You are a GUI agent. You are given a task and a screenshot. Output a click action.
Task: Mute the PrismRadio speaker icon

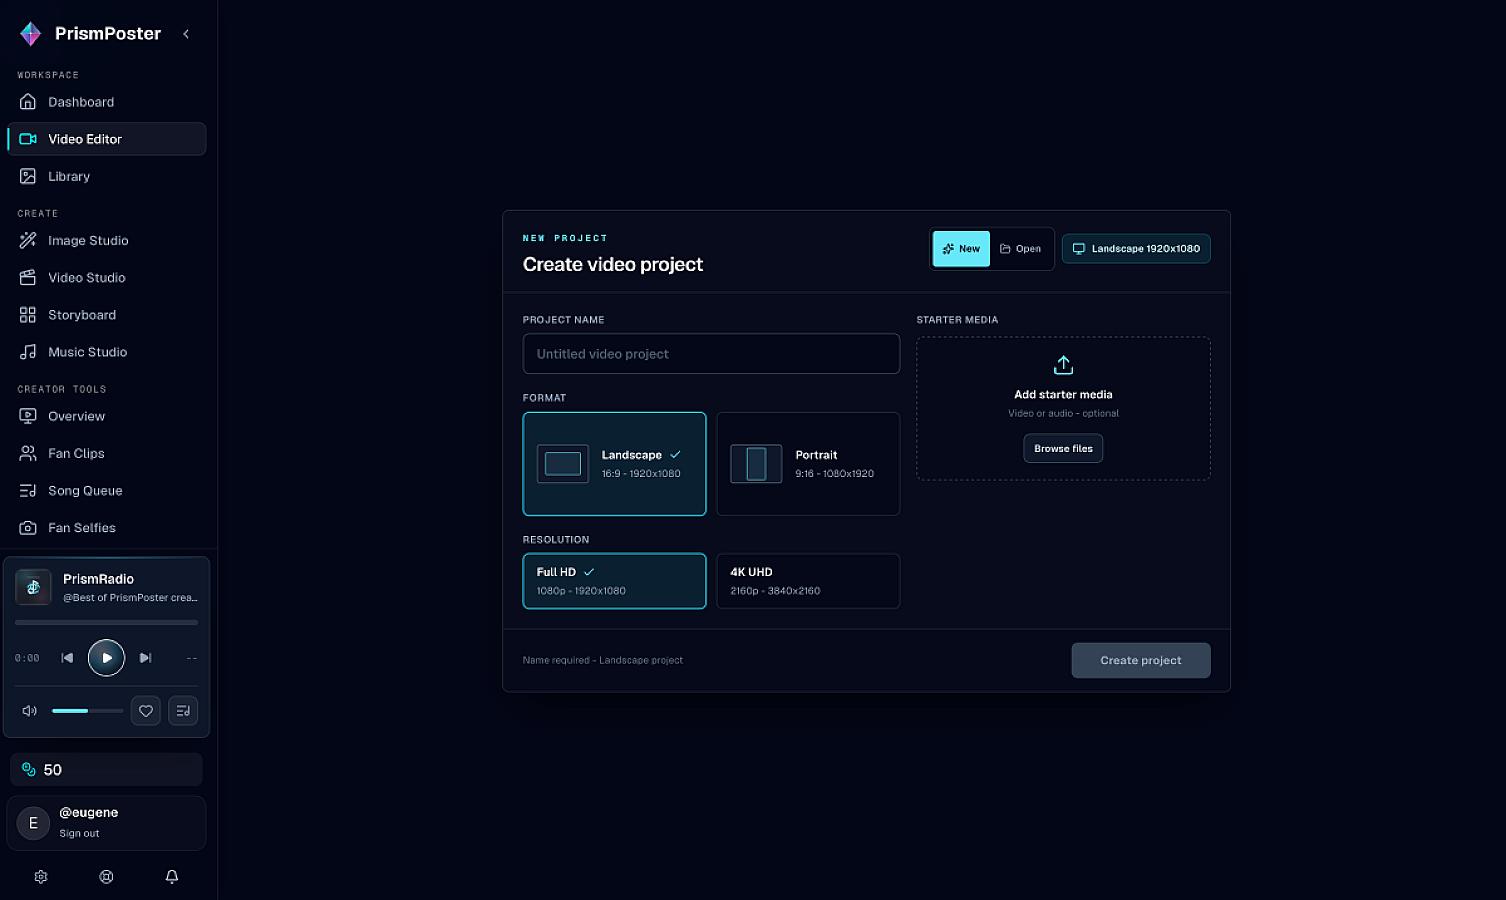(x=30, y=711)
